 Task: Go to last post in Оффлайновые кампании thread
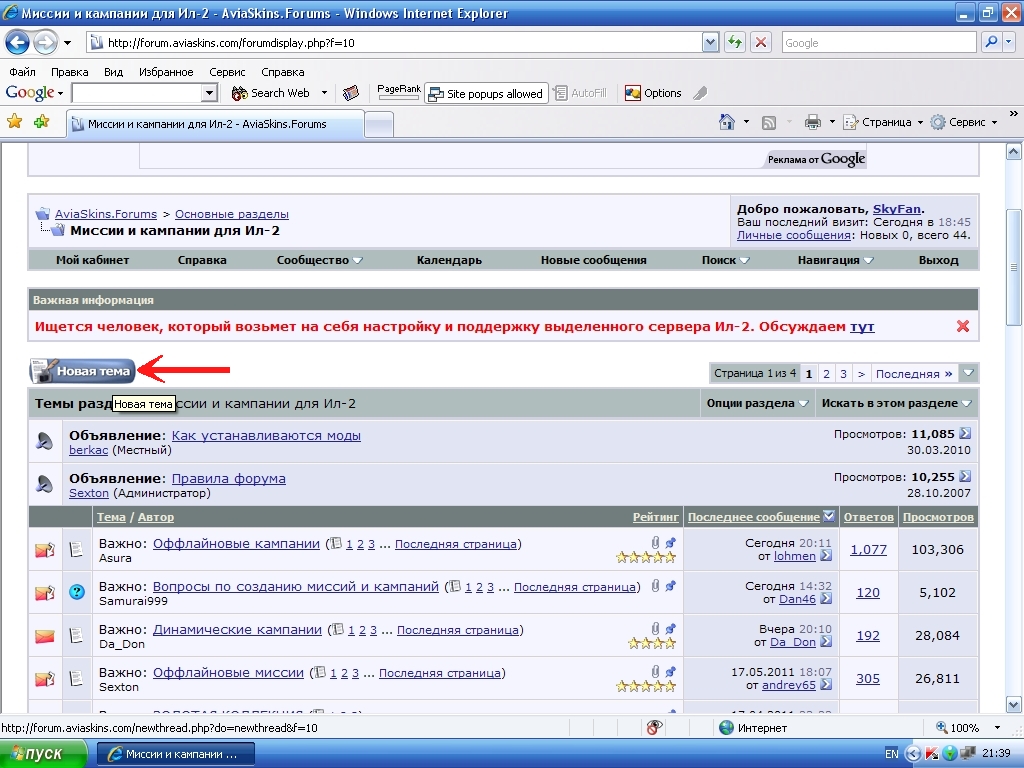(x=826, y=556)
